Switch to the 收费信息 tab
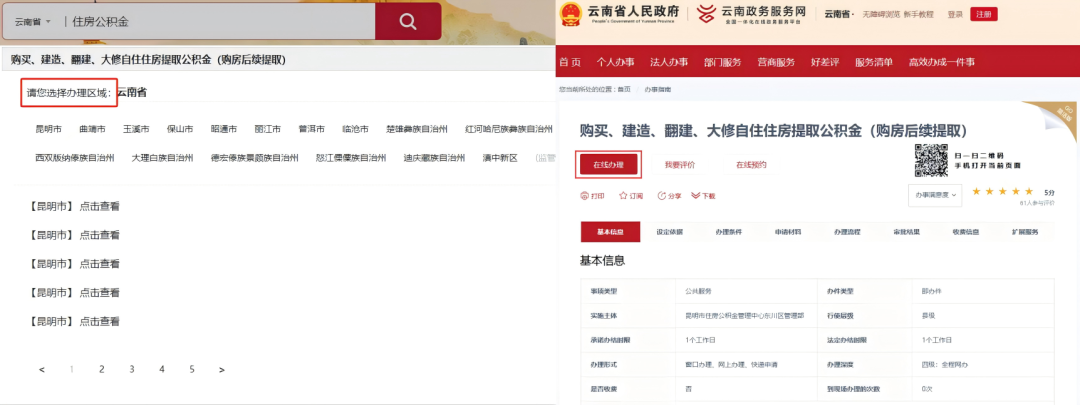 tap(966, 232)
